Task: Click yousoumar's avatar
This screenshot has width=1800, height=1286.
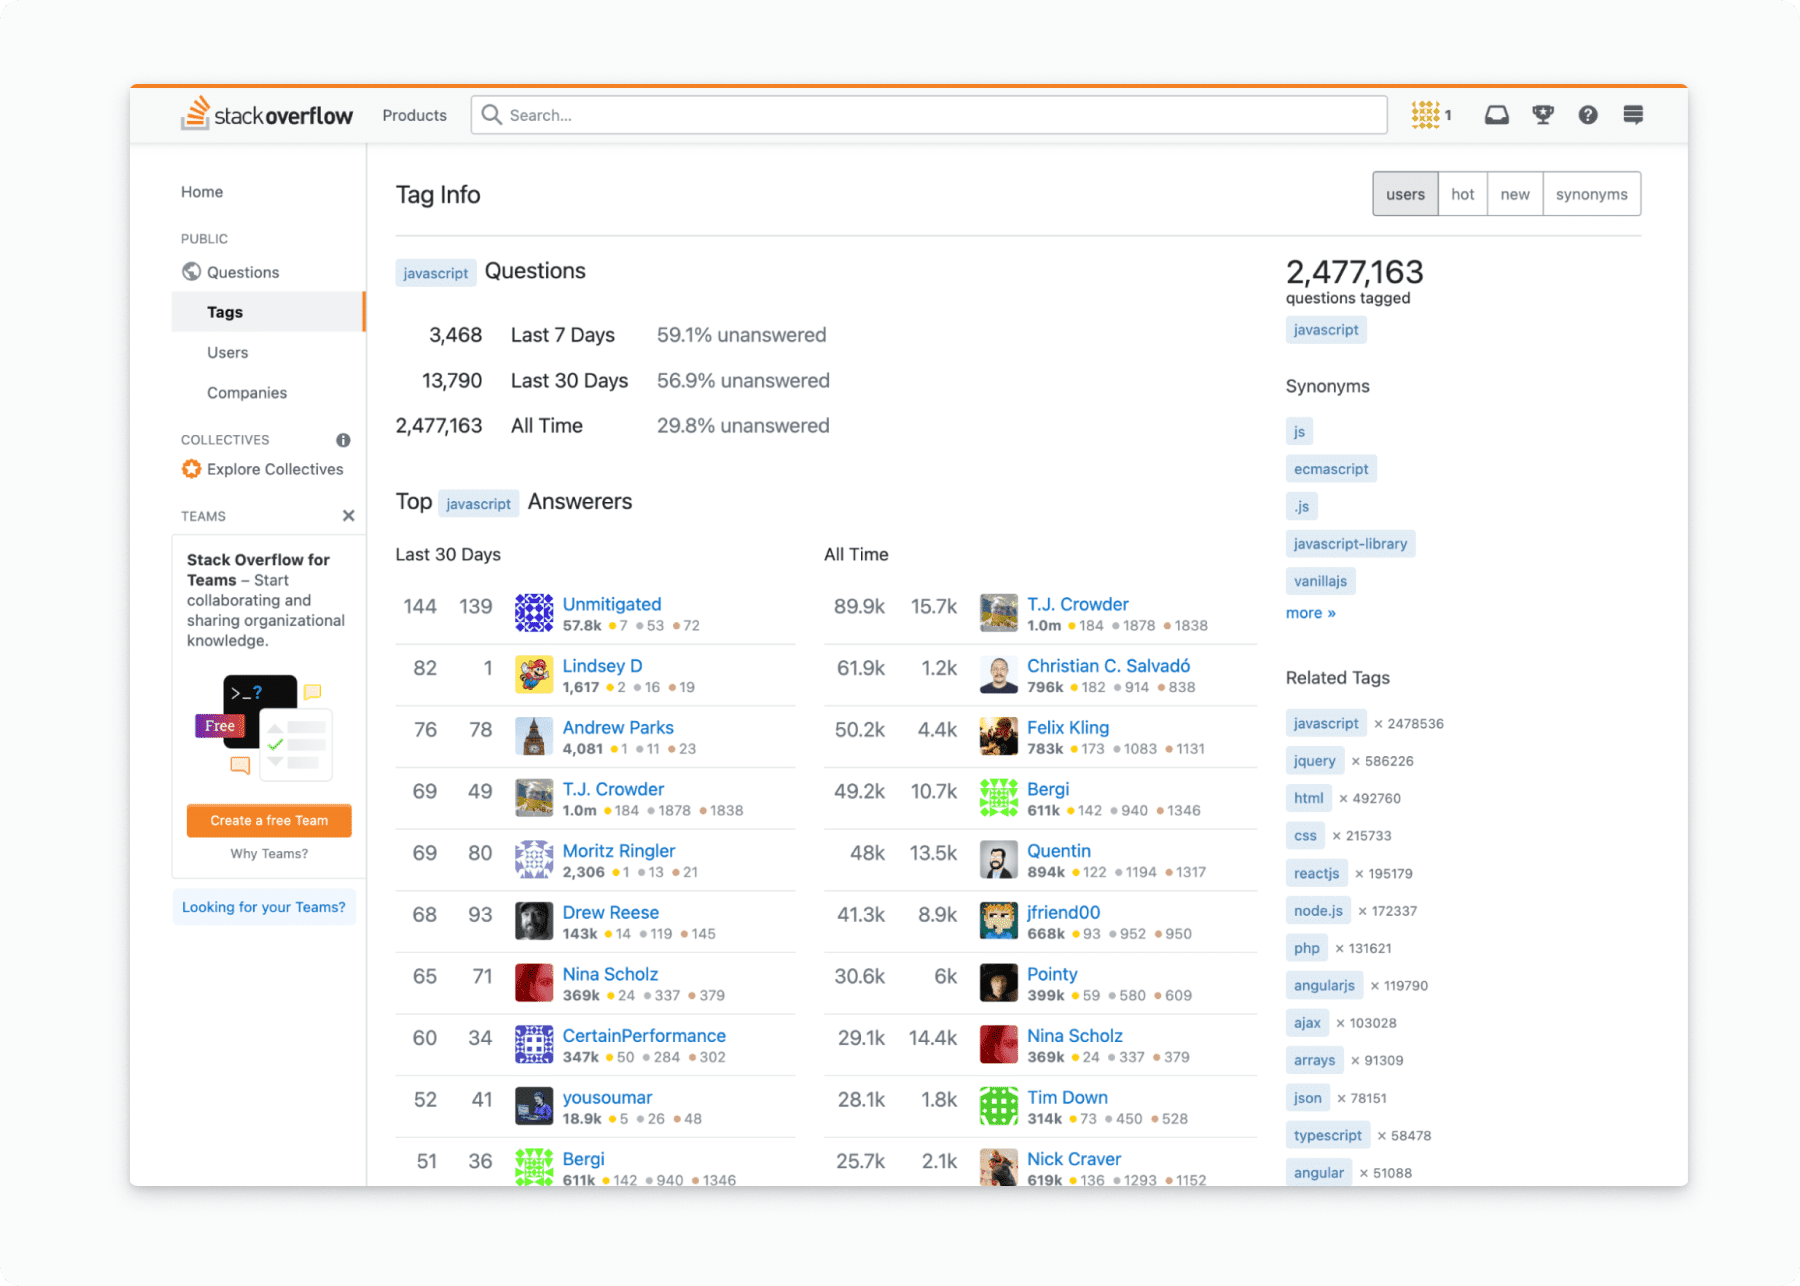Action: pyautogui.click(x=534, y=1106)
